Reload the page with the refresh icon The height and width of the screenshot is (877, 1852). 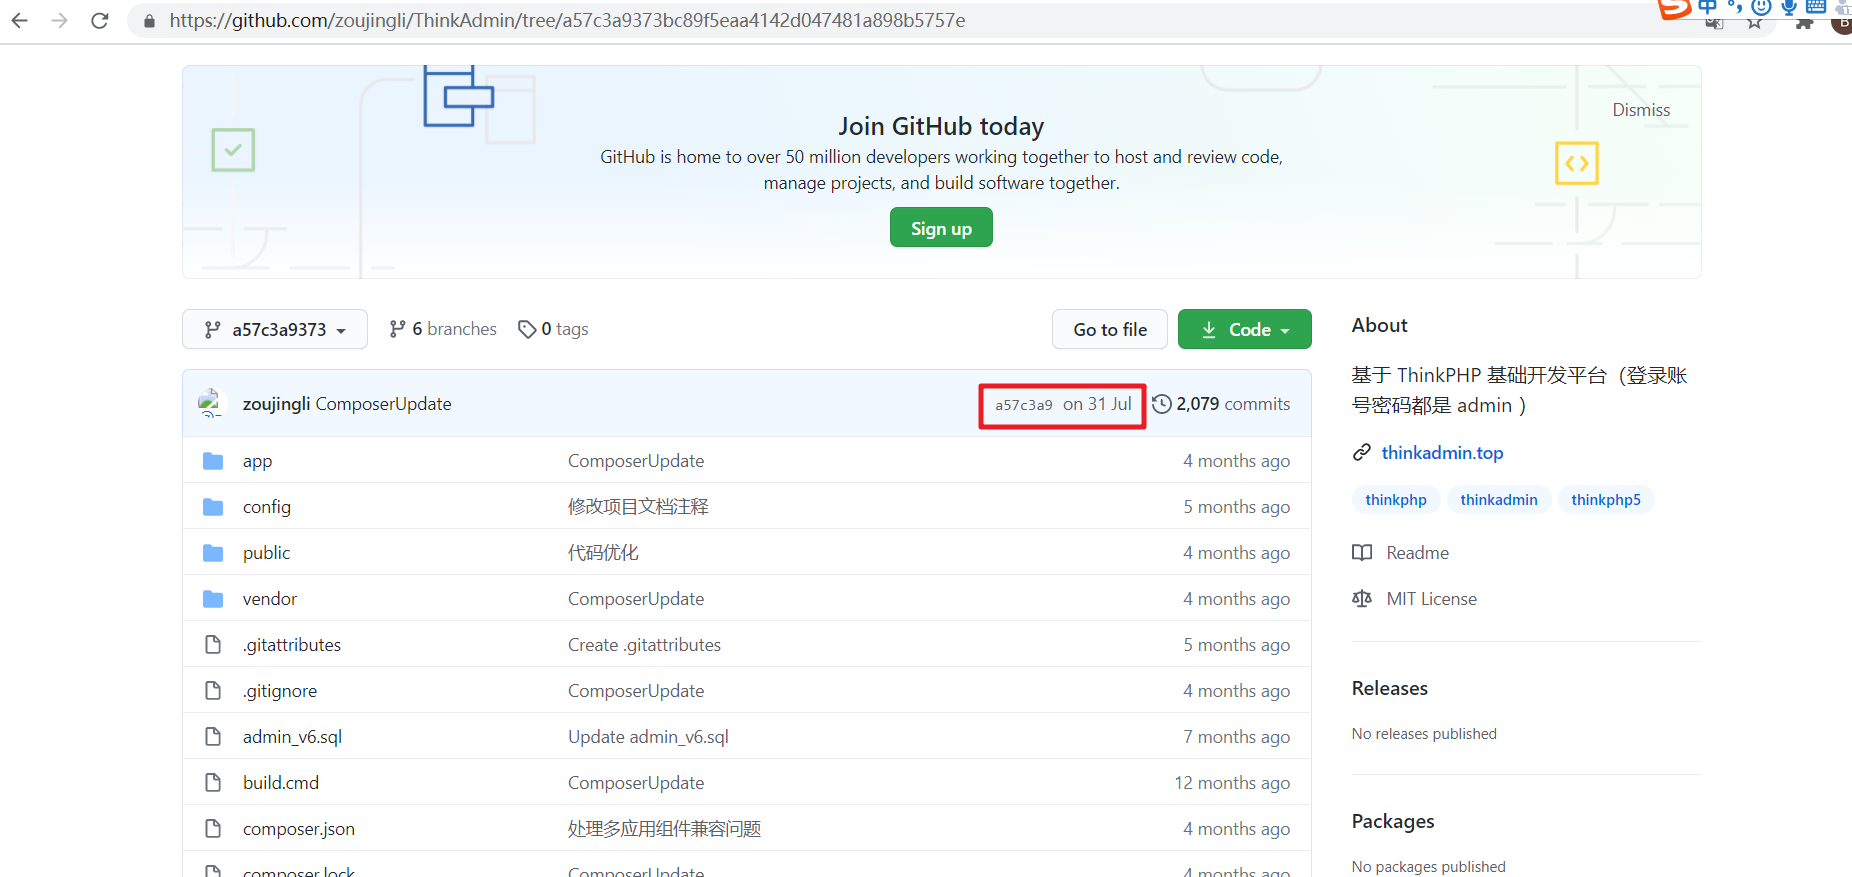coord(99,20)
